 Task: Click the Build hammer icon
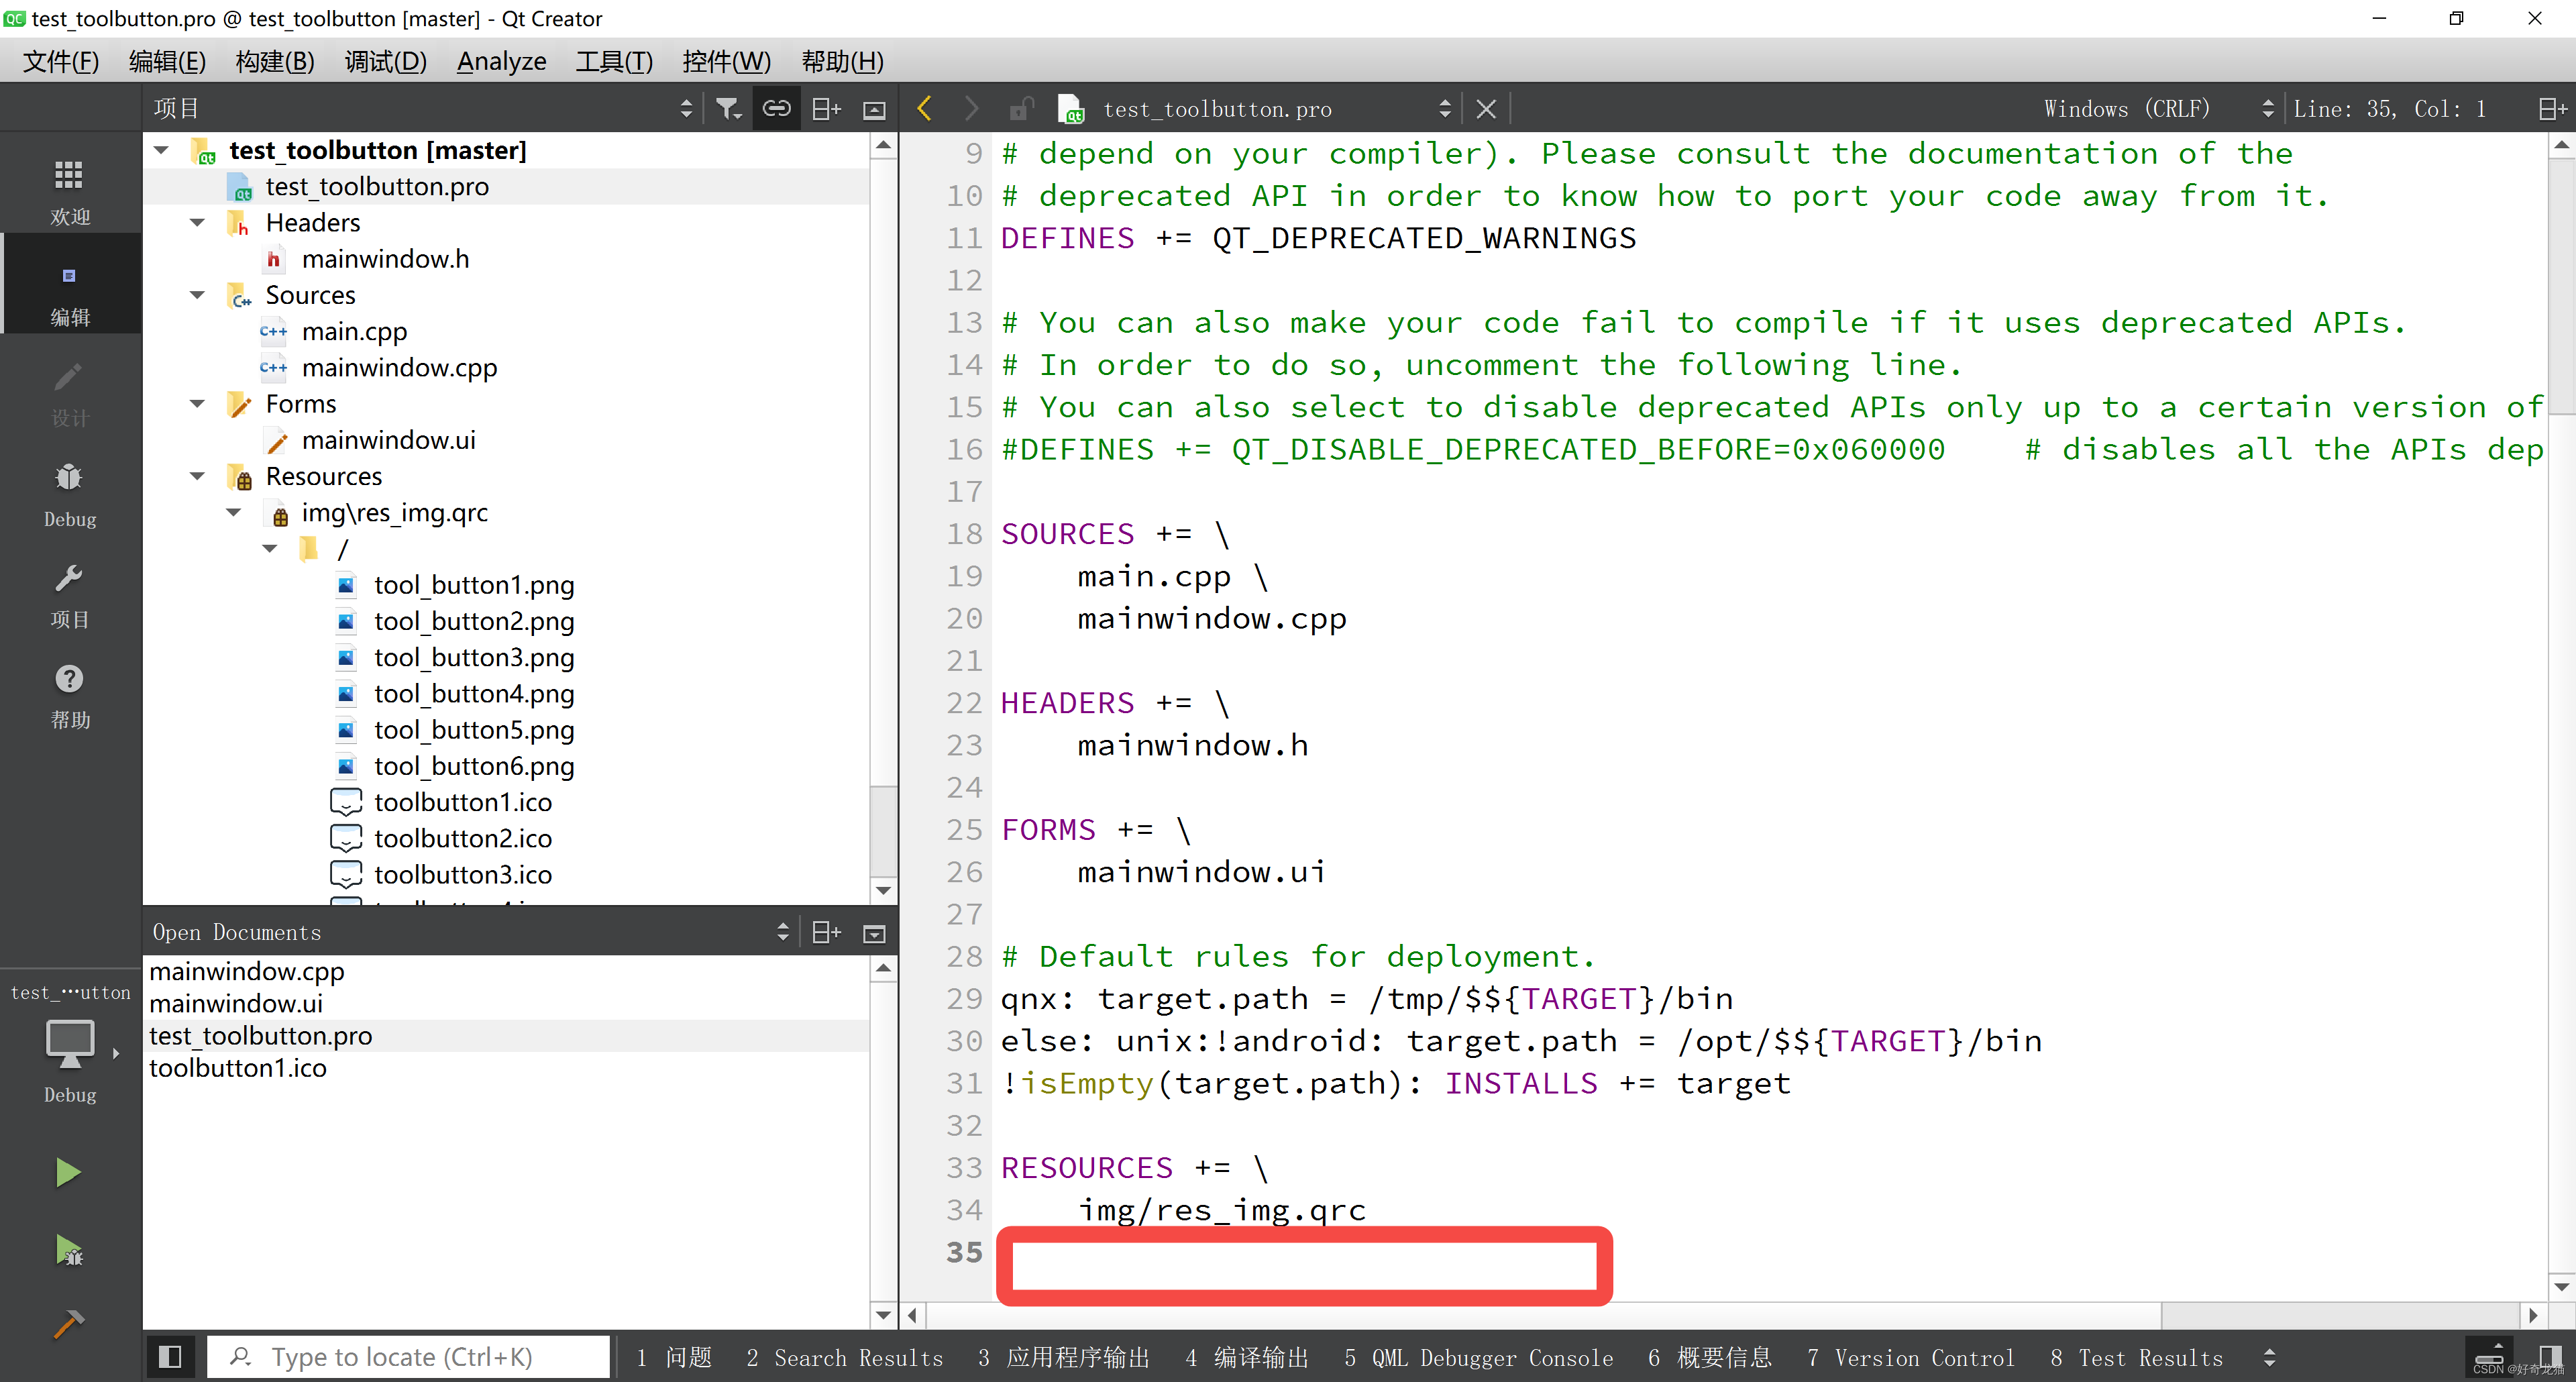point(68,1323)
